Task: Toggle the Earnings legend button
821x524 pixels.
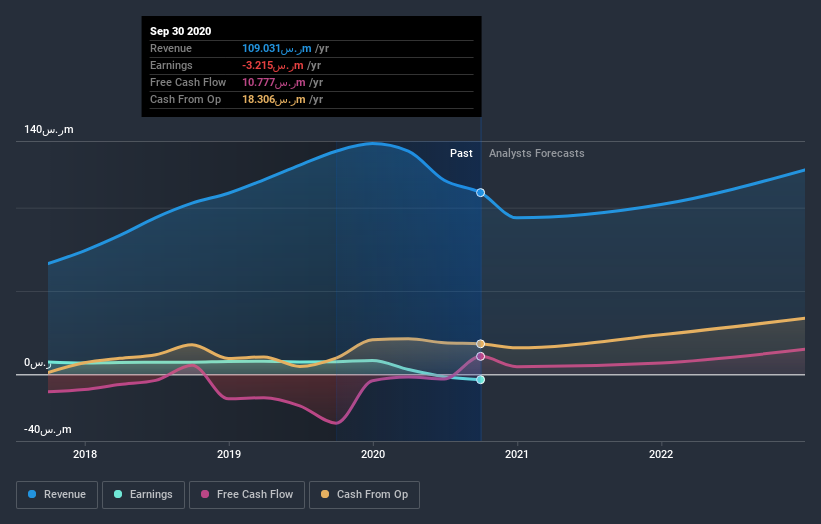Action: click(143, 495)
